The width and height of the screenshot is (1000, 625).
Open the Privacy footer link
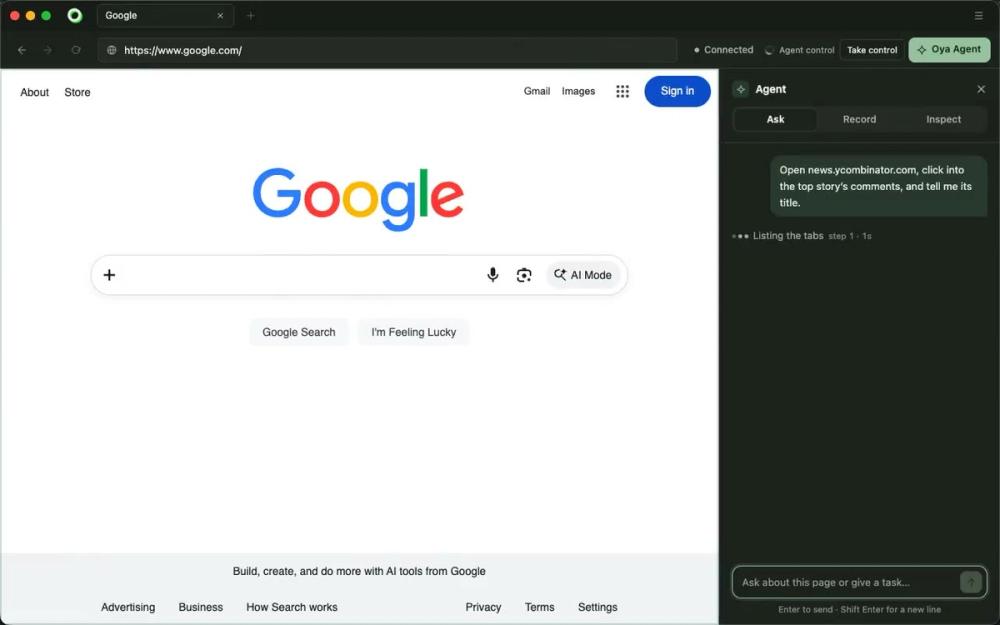coord(483,607)
